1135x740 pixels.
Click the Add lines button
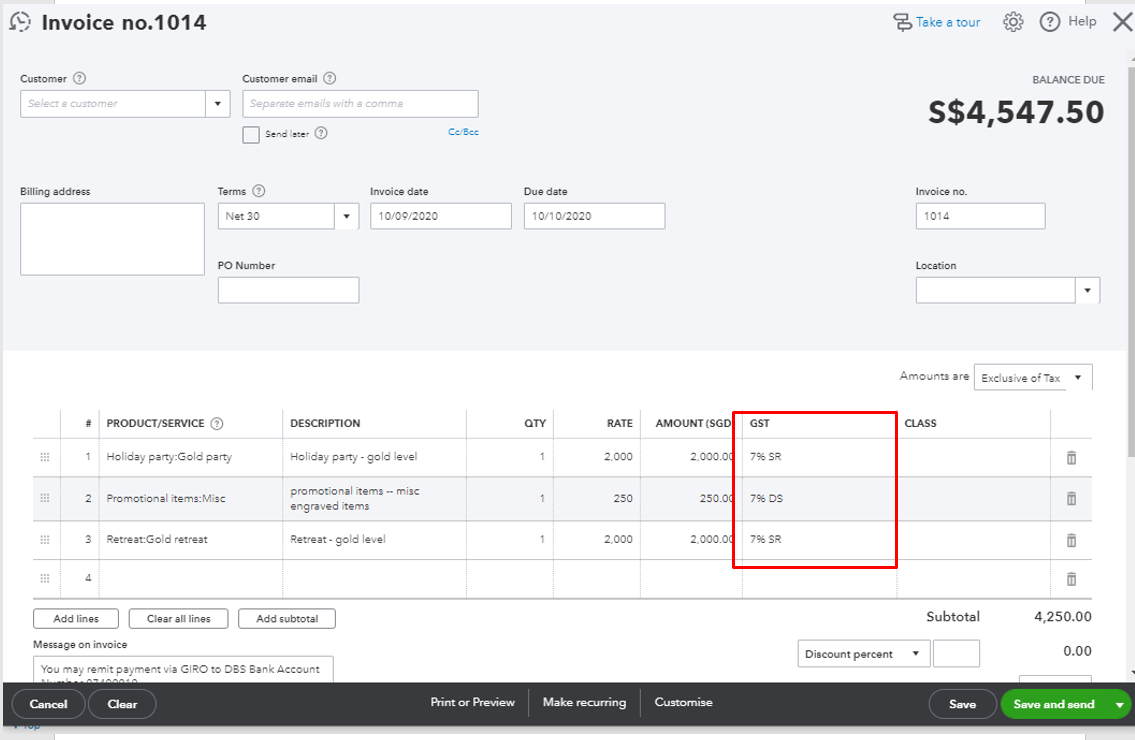75,618
